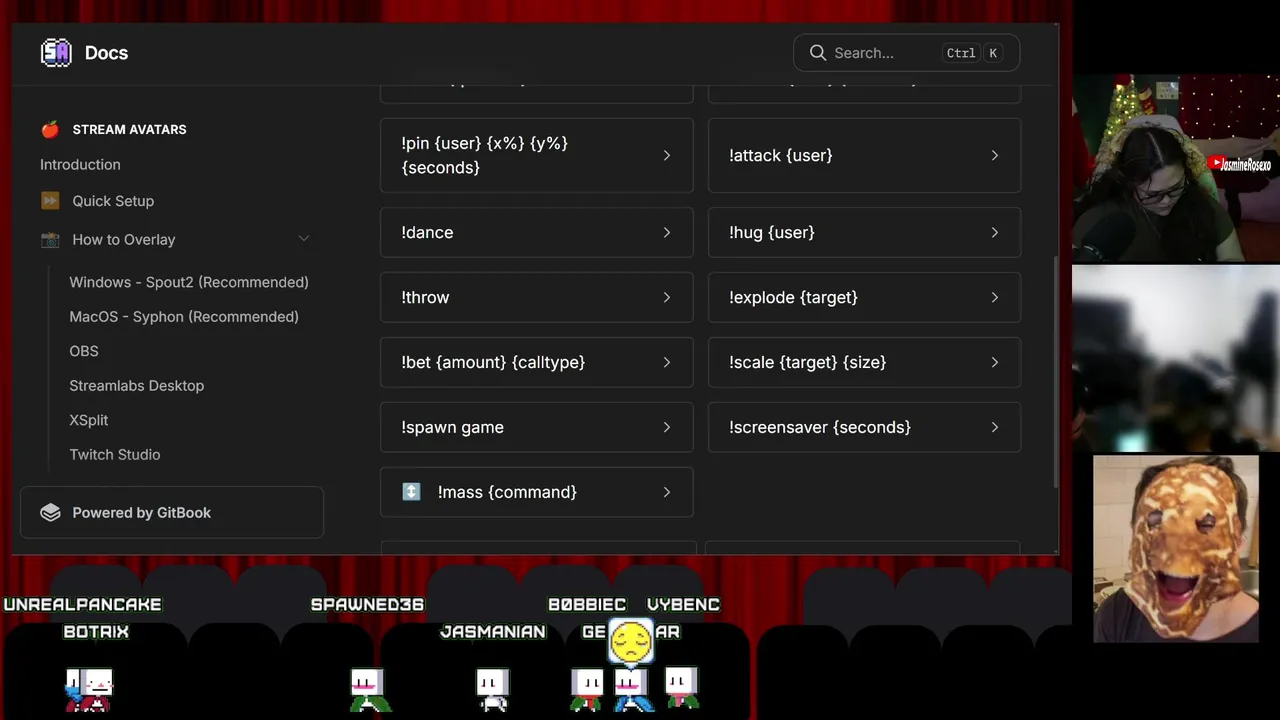Click the VYBENC name label
The image size is (1280, 720).
coord(684,604)
